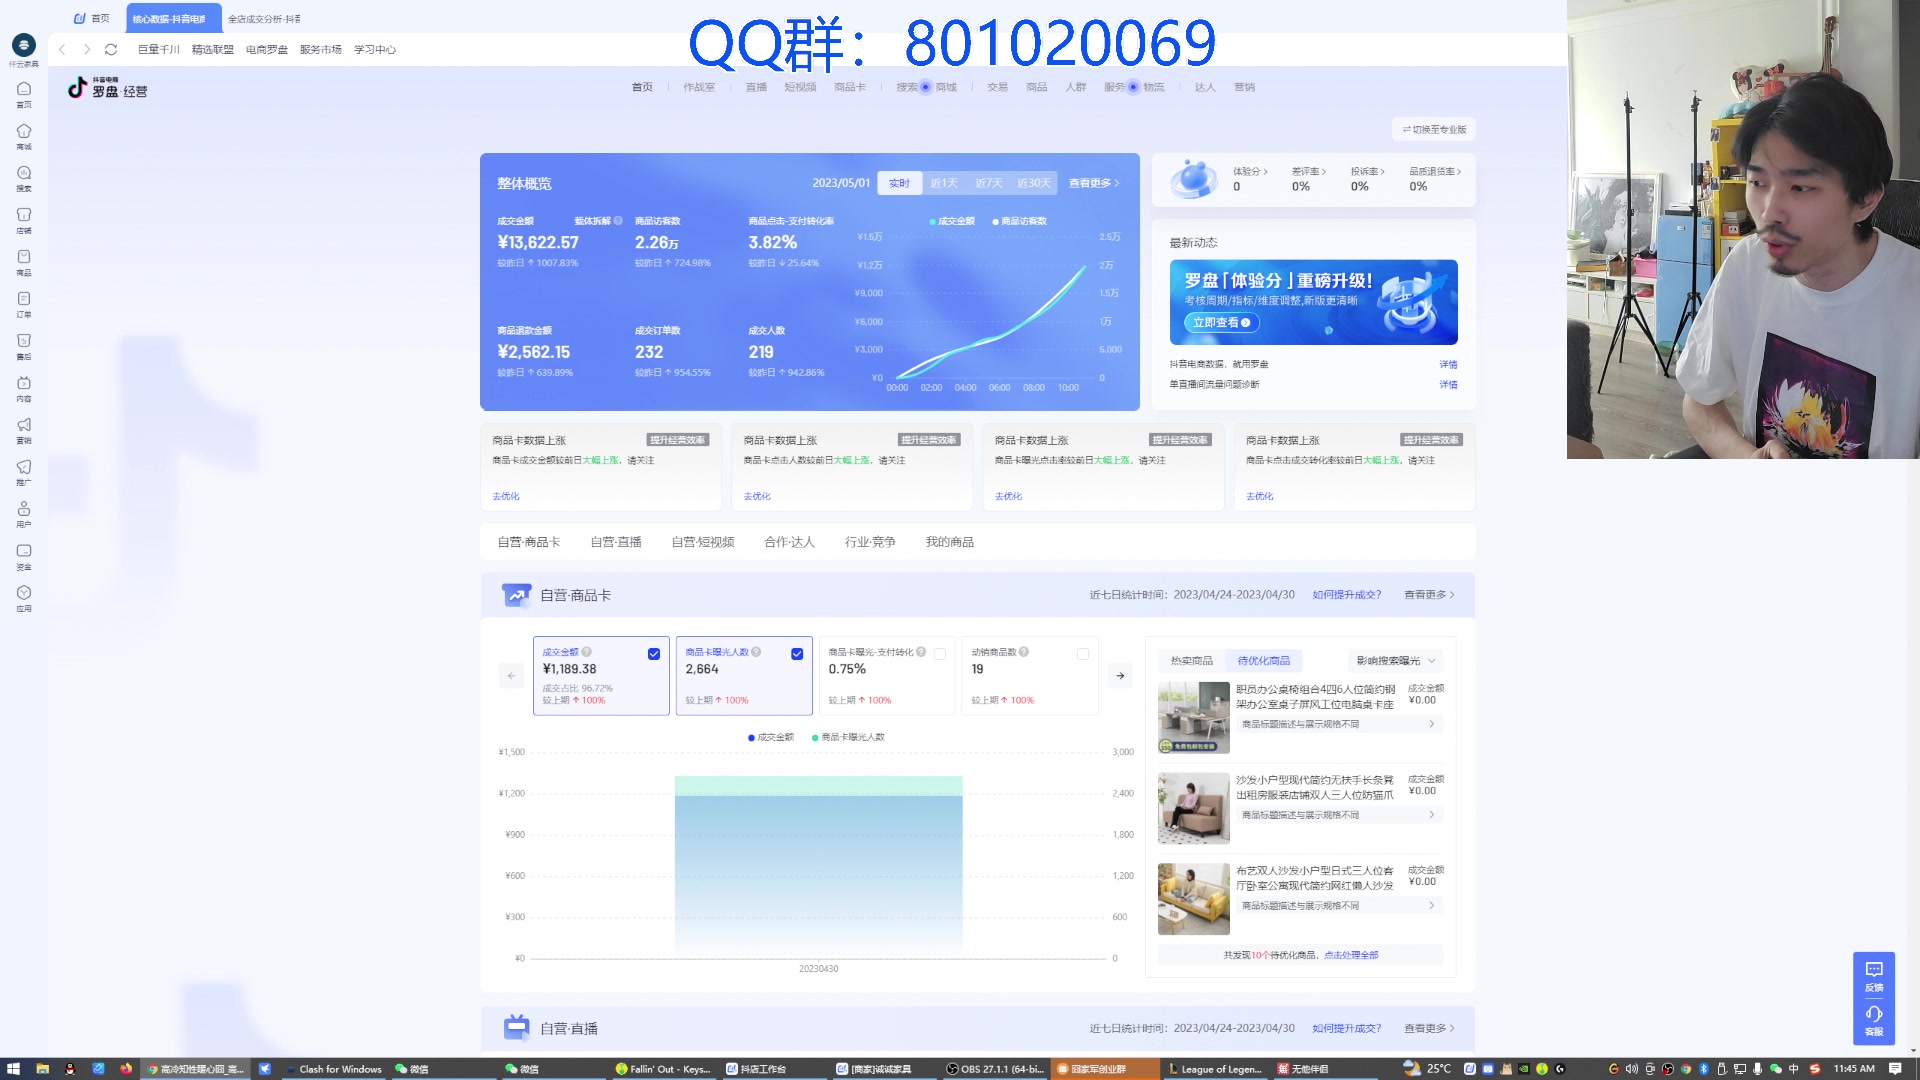Click help icon beside 商品卡曝光人数
The width and height of the screenshot is (1920, 1080).
click(756, 652)
